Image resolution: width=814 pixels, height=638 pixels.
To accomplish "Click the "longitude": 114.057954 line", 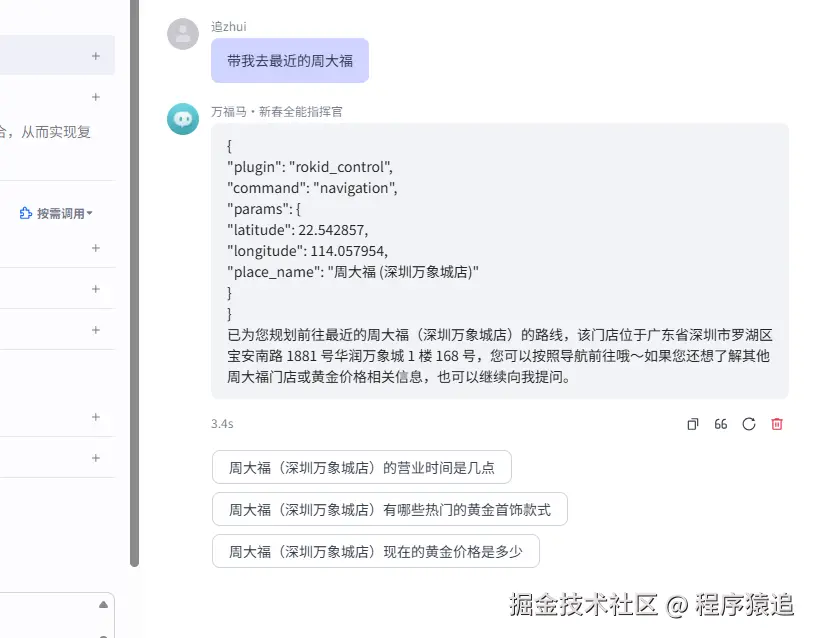I will point(307,251).
